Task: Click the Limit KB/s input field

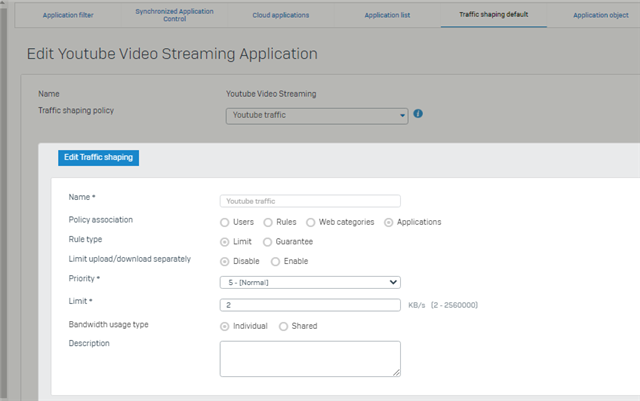Action: pos(310,305)
